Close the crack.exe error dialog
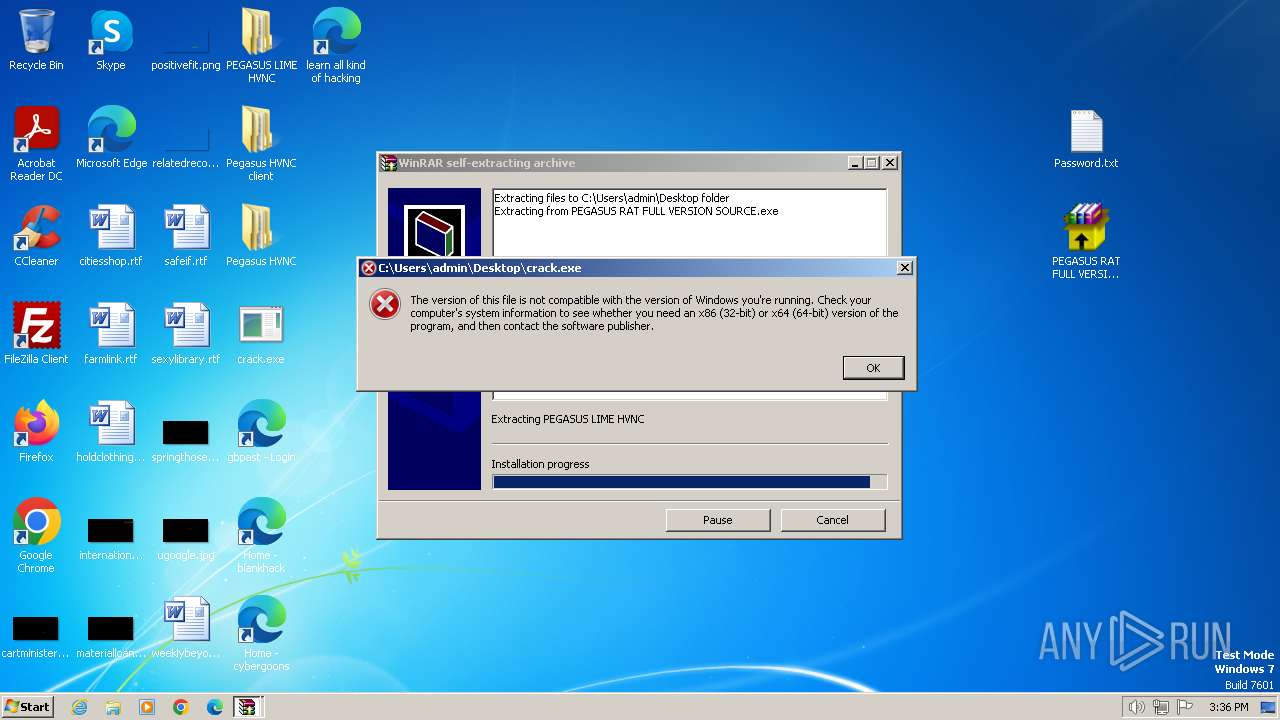Image resolution: width=1280 pixels, height=720 pixels. click(904, 268)
